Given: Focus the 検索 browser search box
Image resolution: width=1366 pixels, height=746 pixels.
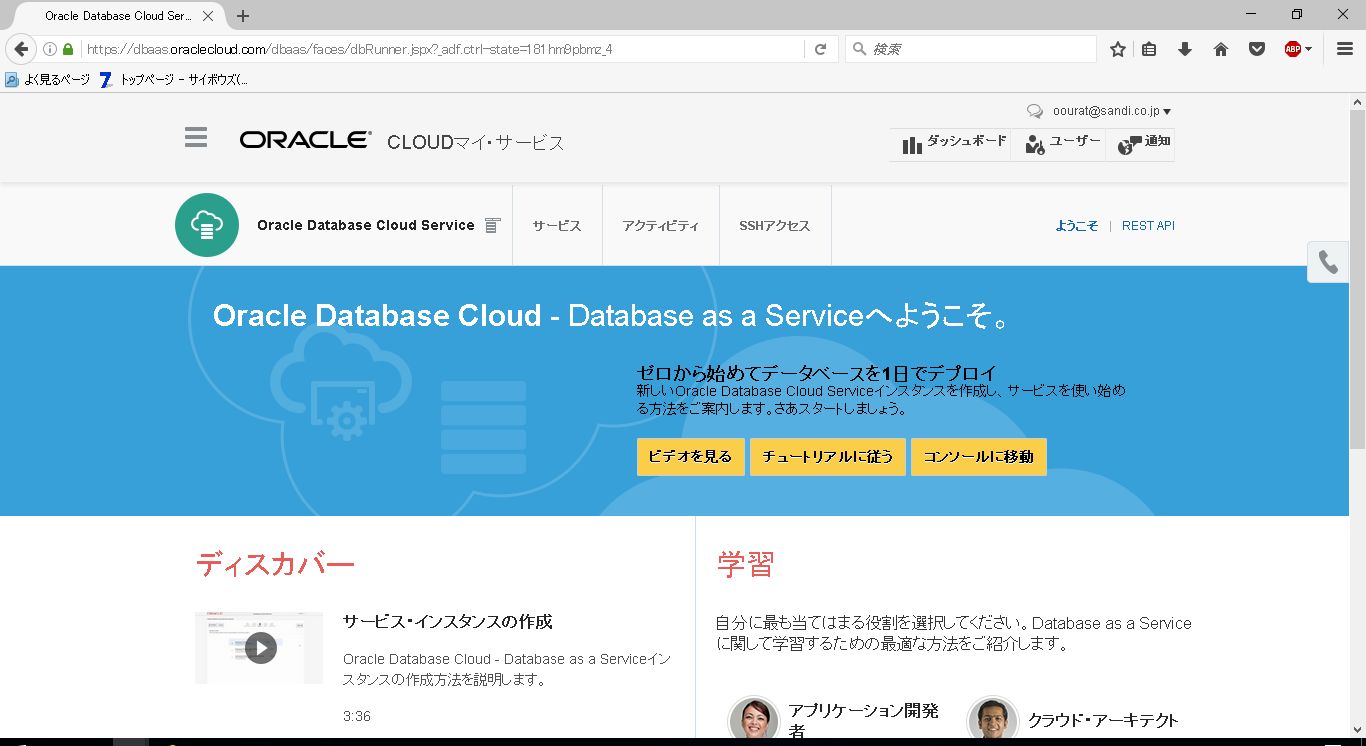Looking at the screenshot, I should pyautogui.click(x=971, y=49).
